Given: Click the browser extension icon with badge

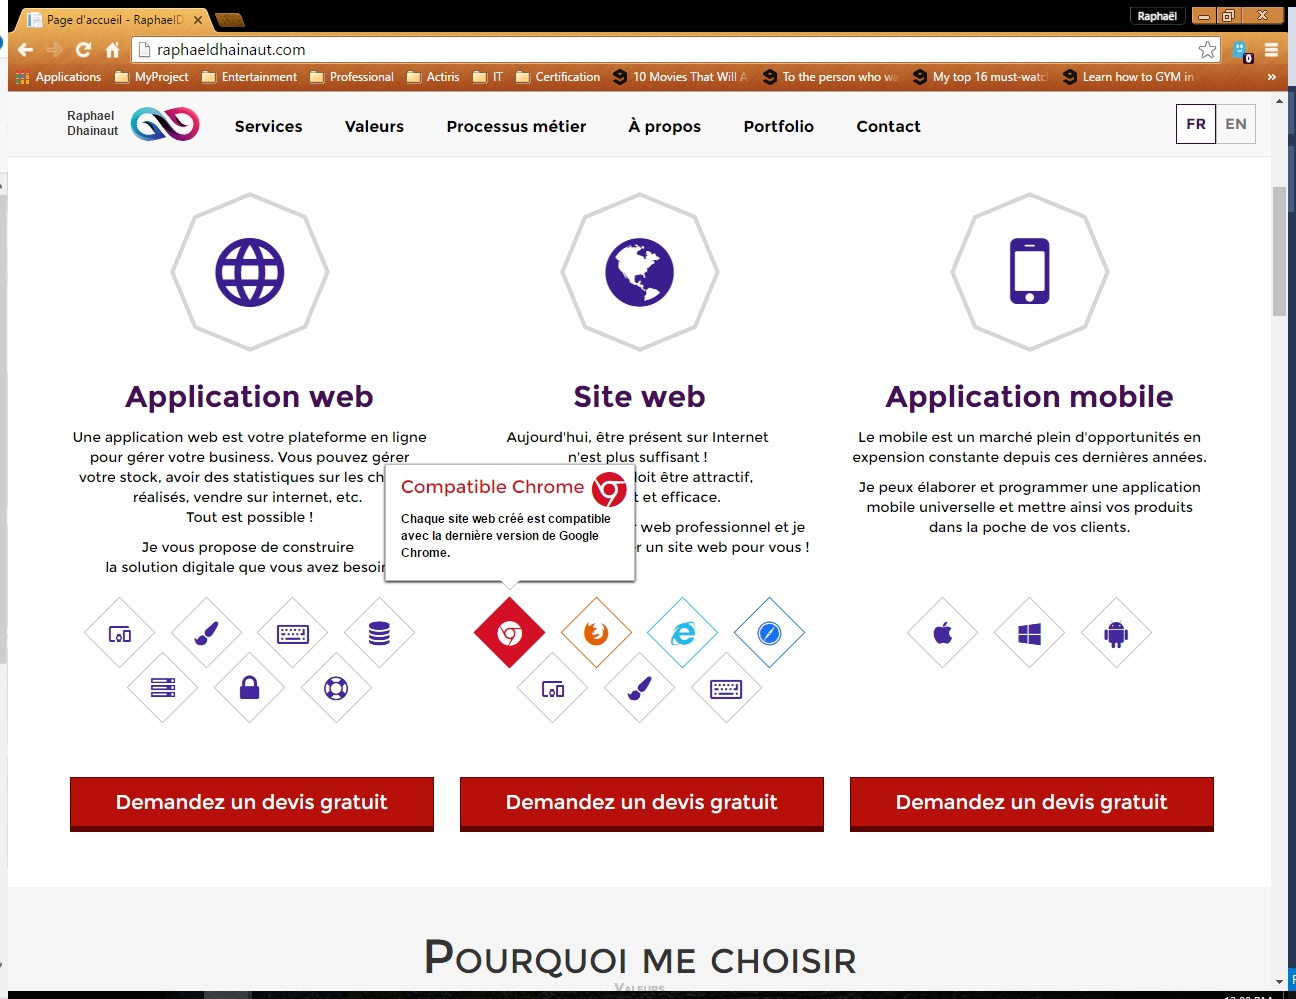Looking at the screenshot, I should point(1242,50).
